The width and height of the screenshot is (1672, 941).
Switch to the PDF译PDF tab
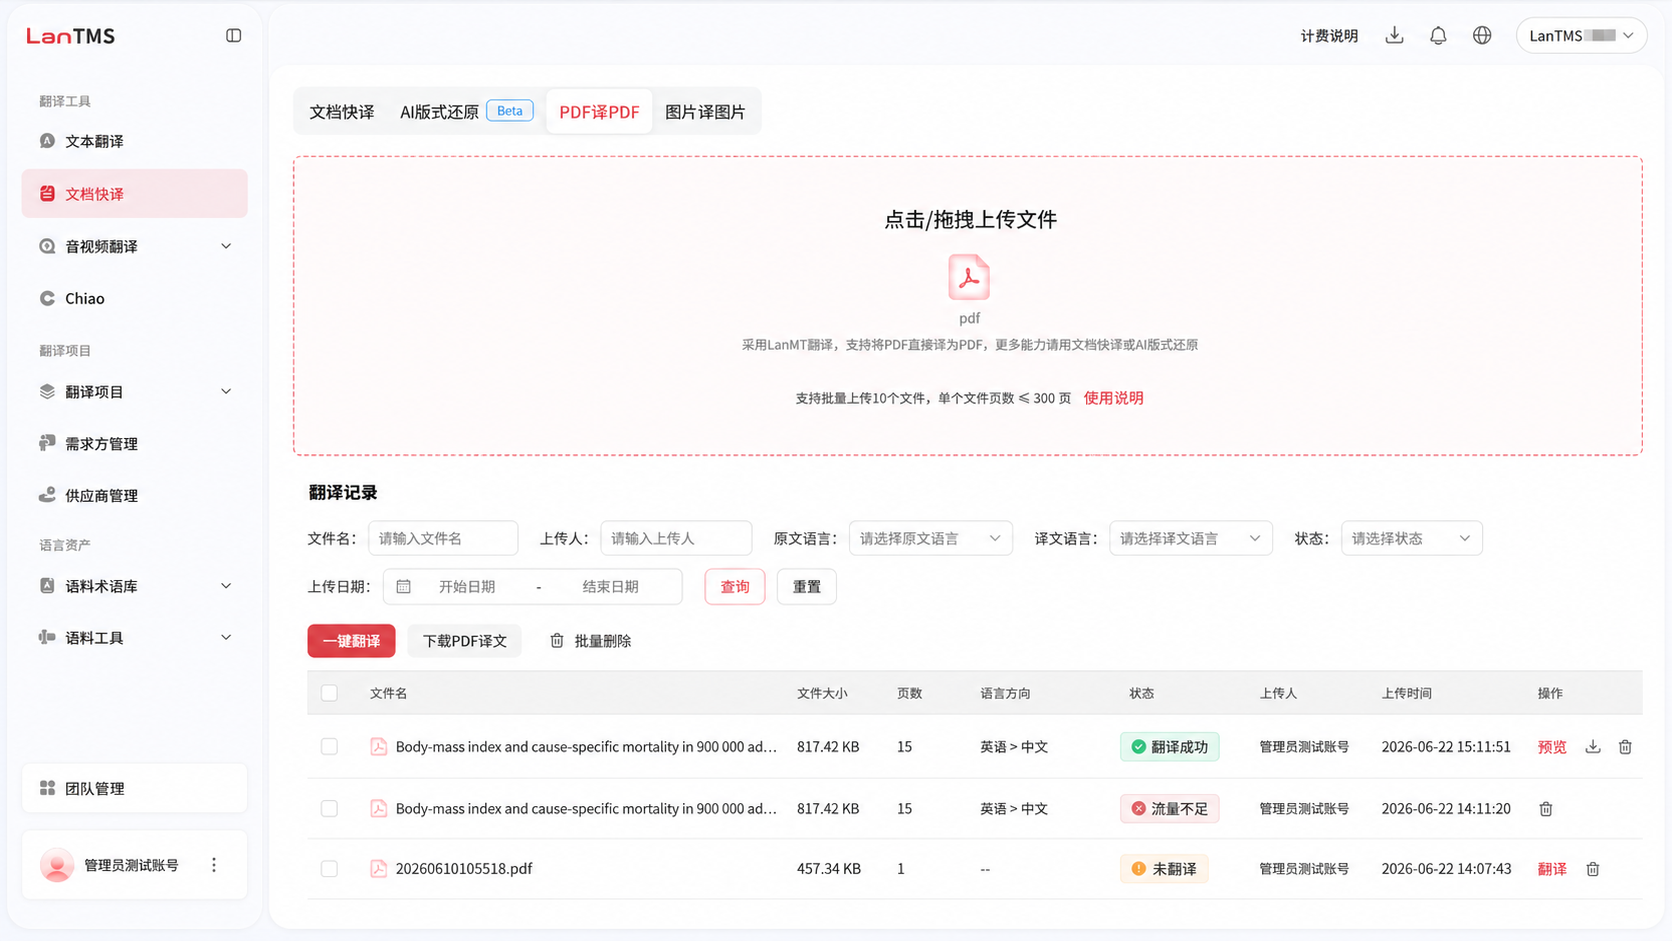pyautogui.click(x=599, y=112)
